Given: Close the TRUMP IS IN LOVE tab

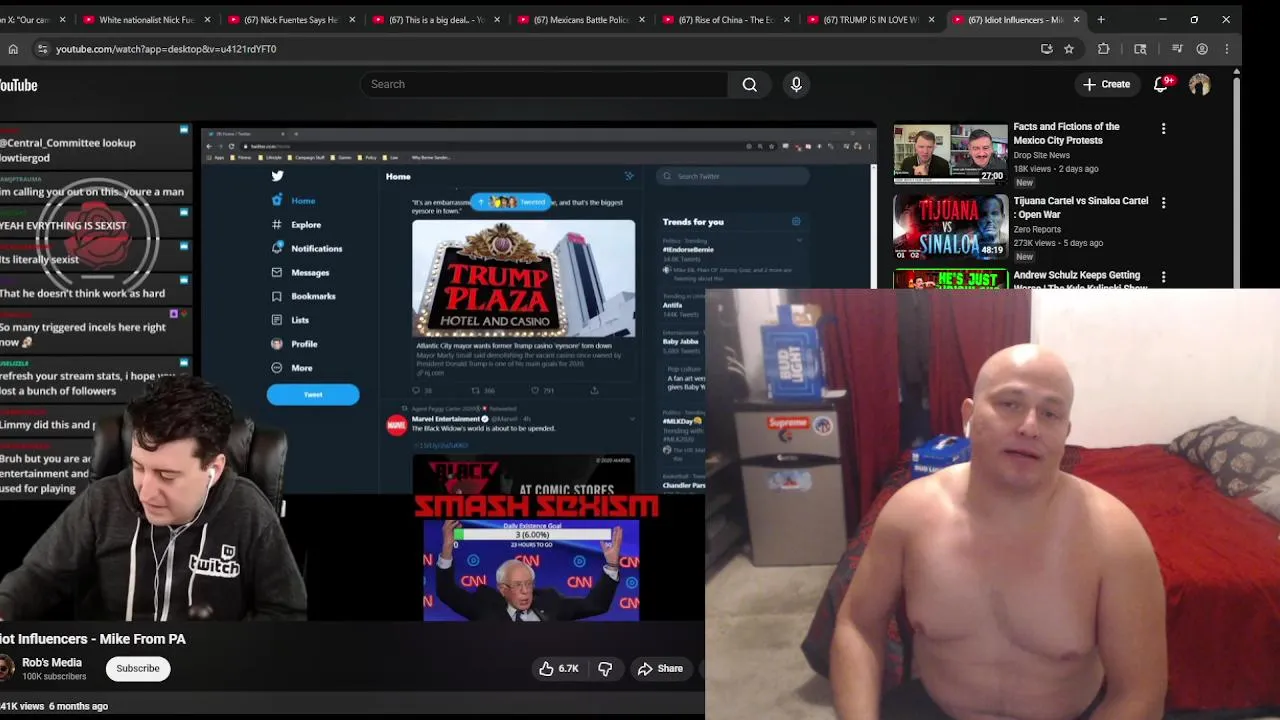Looking at the screenshot, I should click(931, 20).
